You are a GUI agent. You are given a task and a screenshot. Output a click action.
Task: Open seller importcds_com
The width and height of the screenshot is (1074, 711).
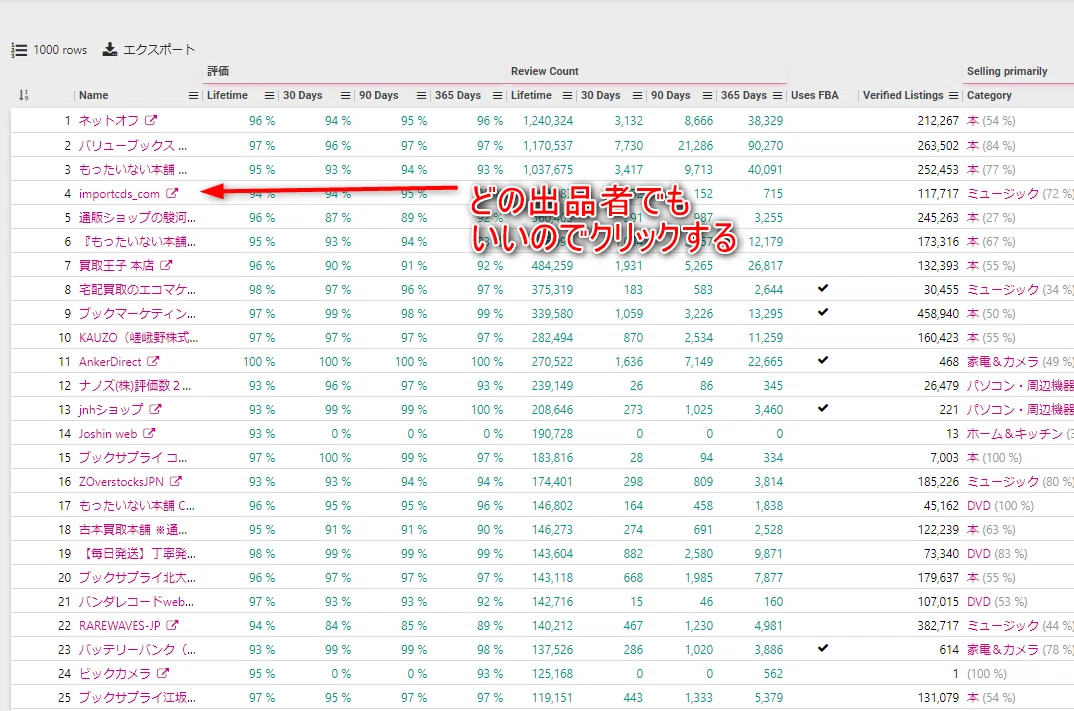coord(119,194)
